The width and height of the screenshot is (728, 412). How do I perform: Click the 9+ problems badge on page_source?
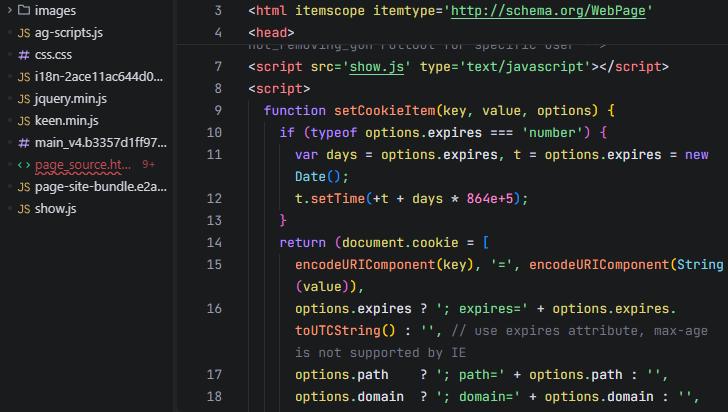[x=149, y=164]
